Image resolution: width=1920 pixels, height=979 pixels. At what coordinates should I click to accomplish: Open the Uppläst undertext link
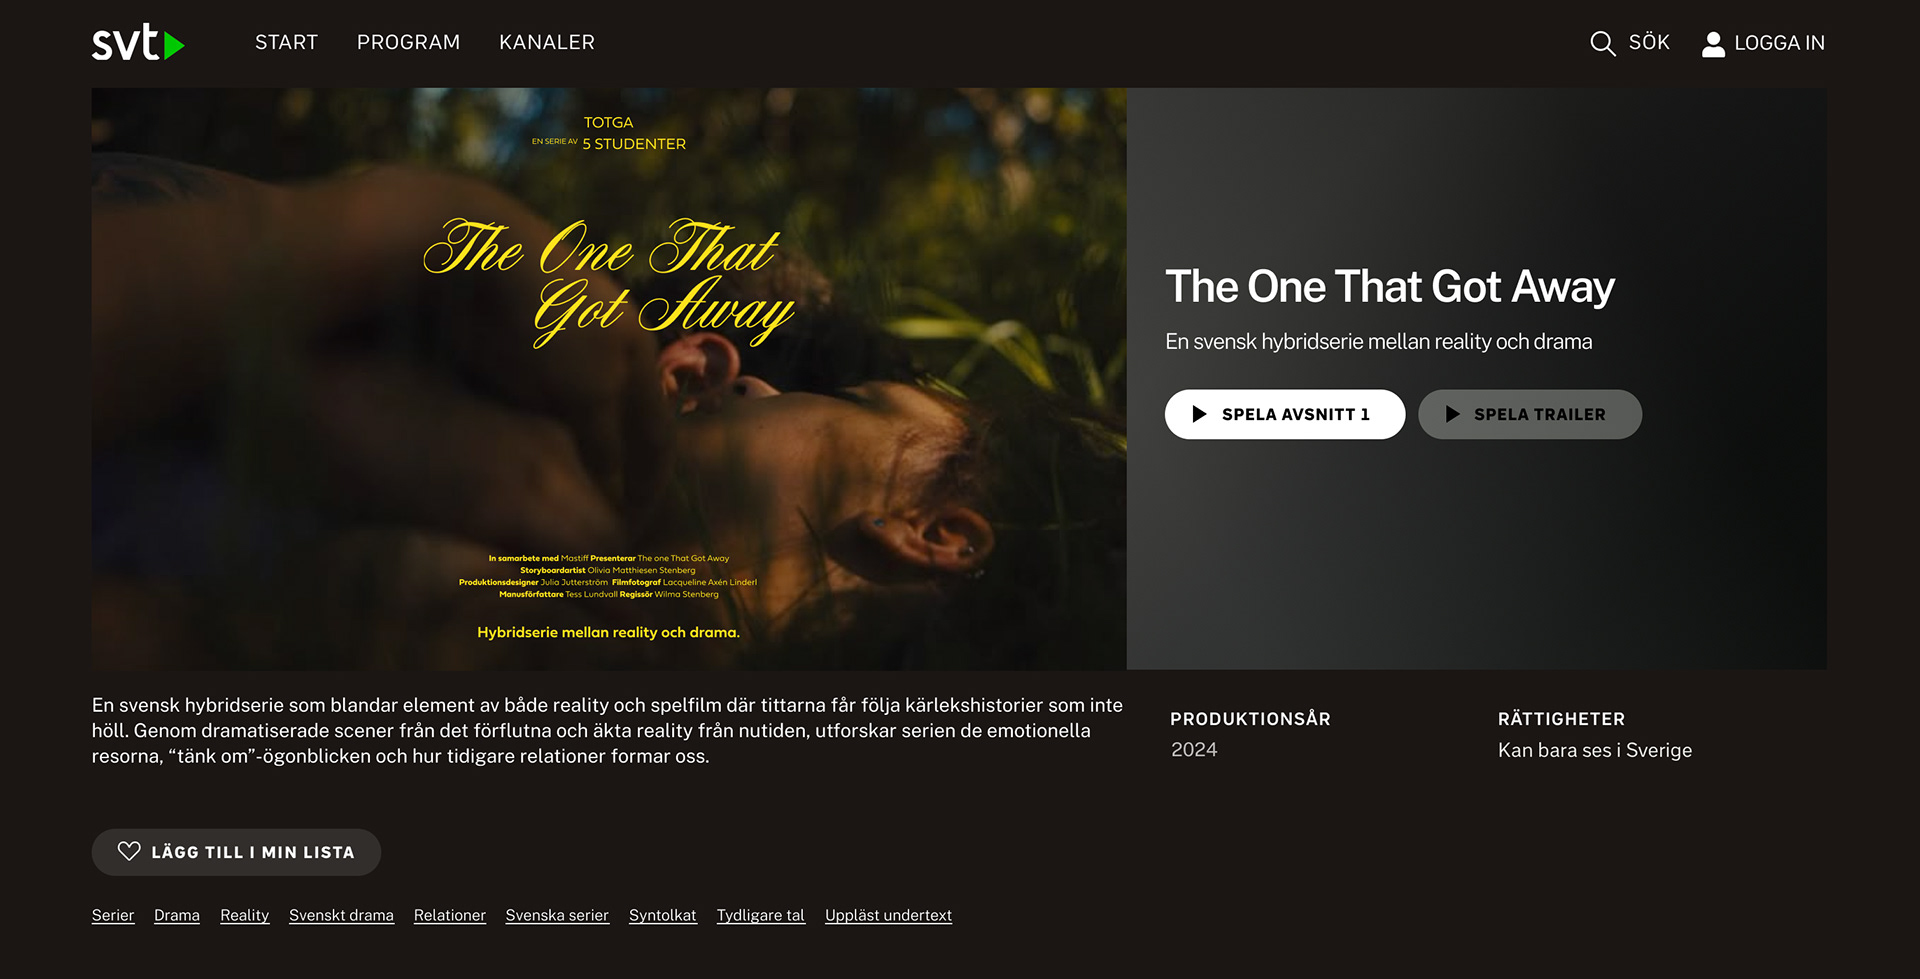tap(888, 915)
